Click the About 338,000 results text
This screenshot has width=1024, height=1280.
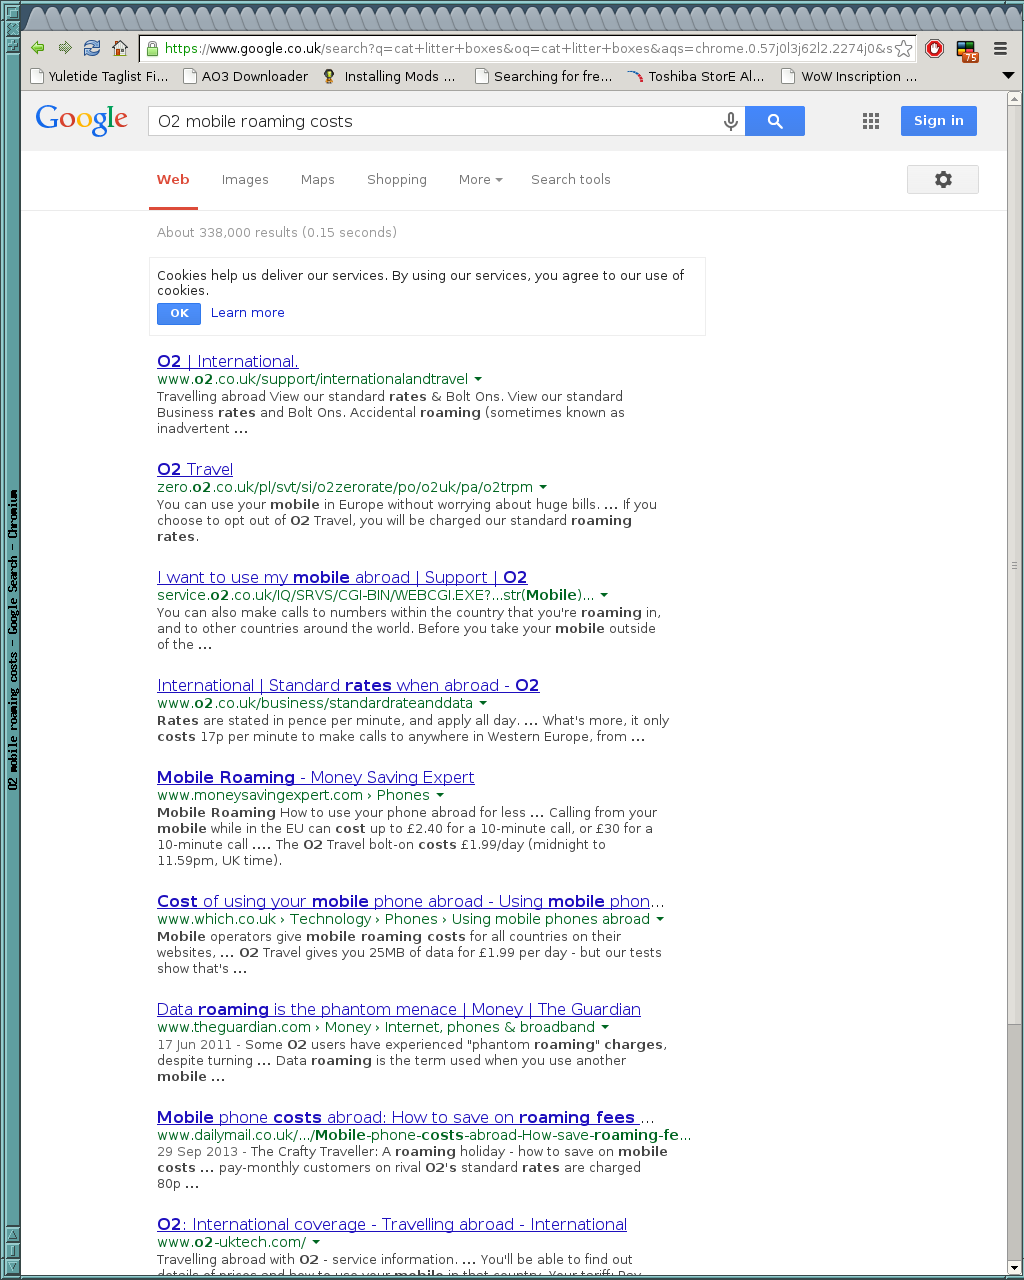click(277, 232)
